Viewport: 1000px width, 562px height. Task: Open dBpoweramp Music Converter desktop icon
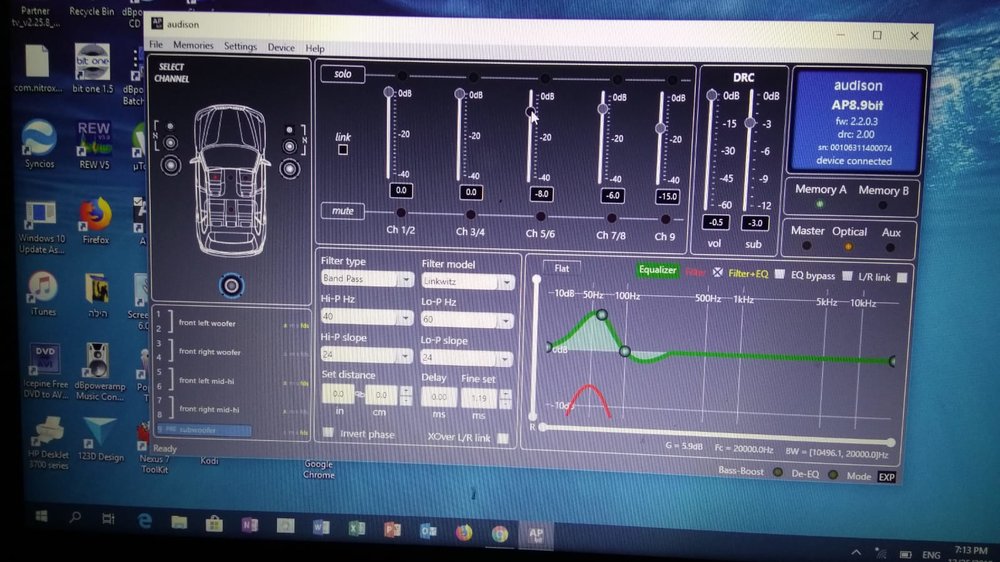point(99,371)
